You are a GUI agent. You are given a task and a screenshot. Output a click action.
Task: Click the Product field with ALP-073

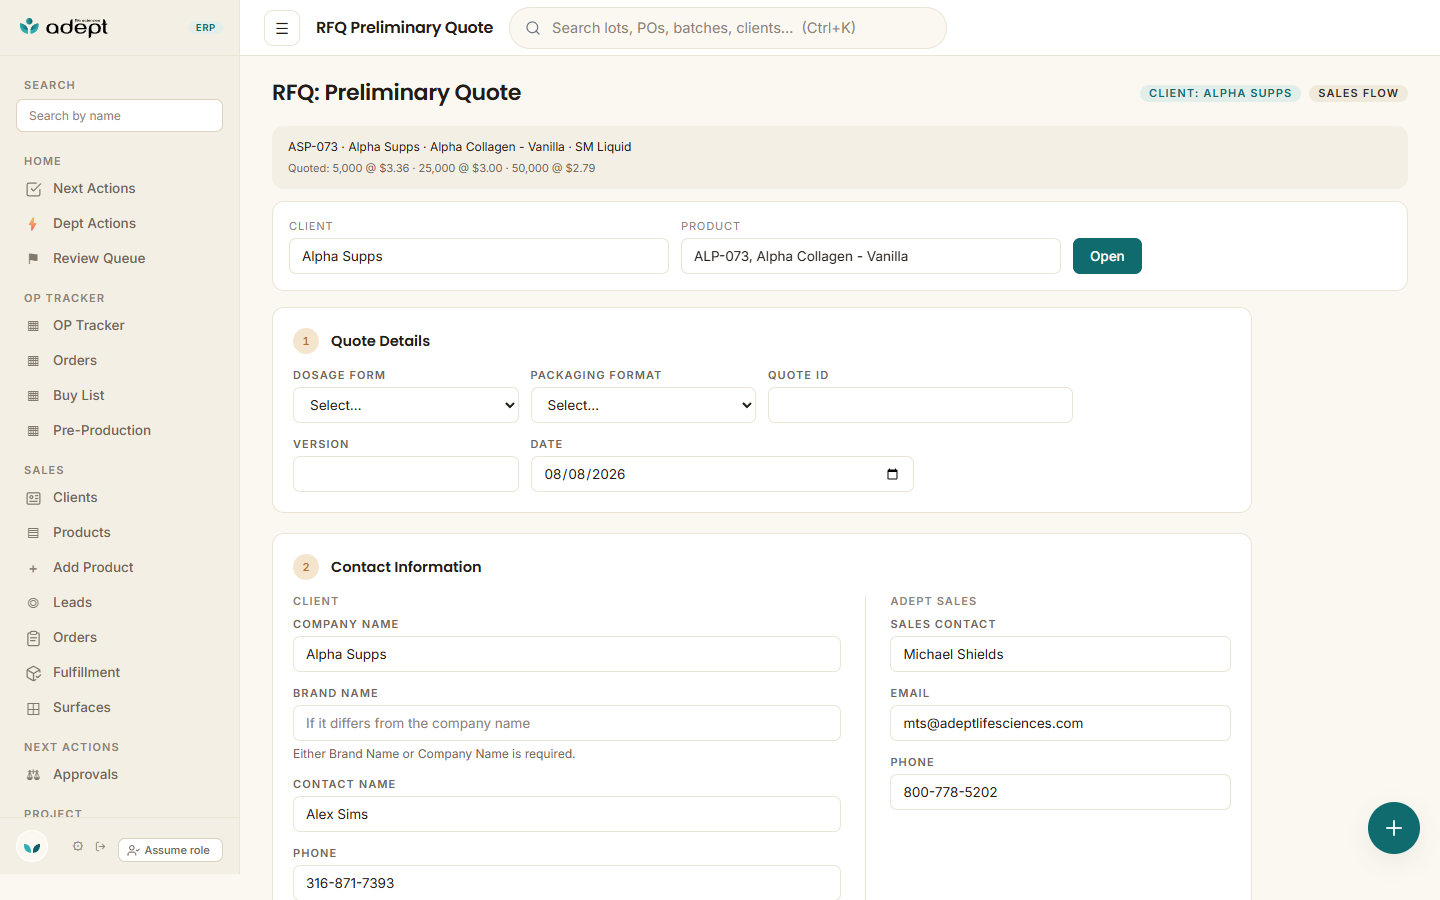coord(871,256)
